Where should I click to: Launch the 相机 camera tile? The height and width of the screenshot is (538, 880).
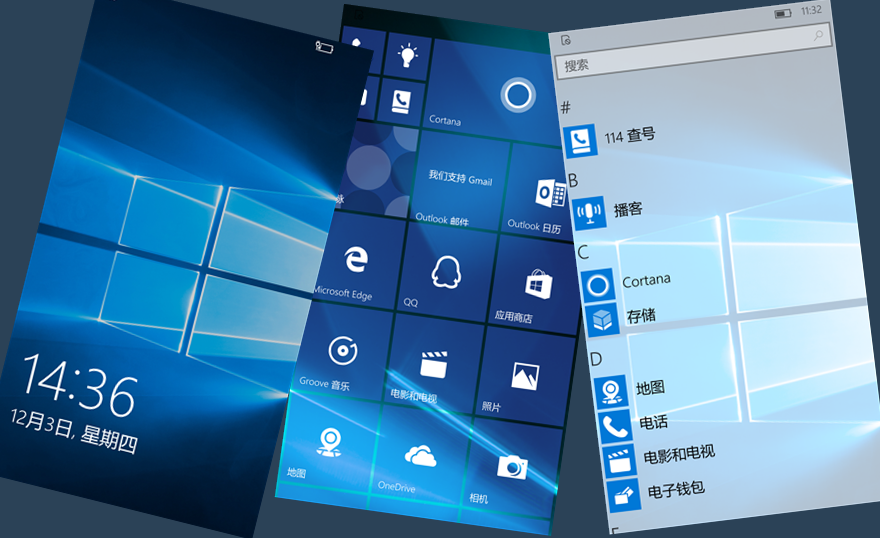pyautogui.click(x=512, y=472)
